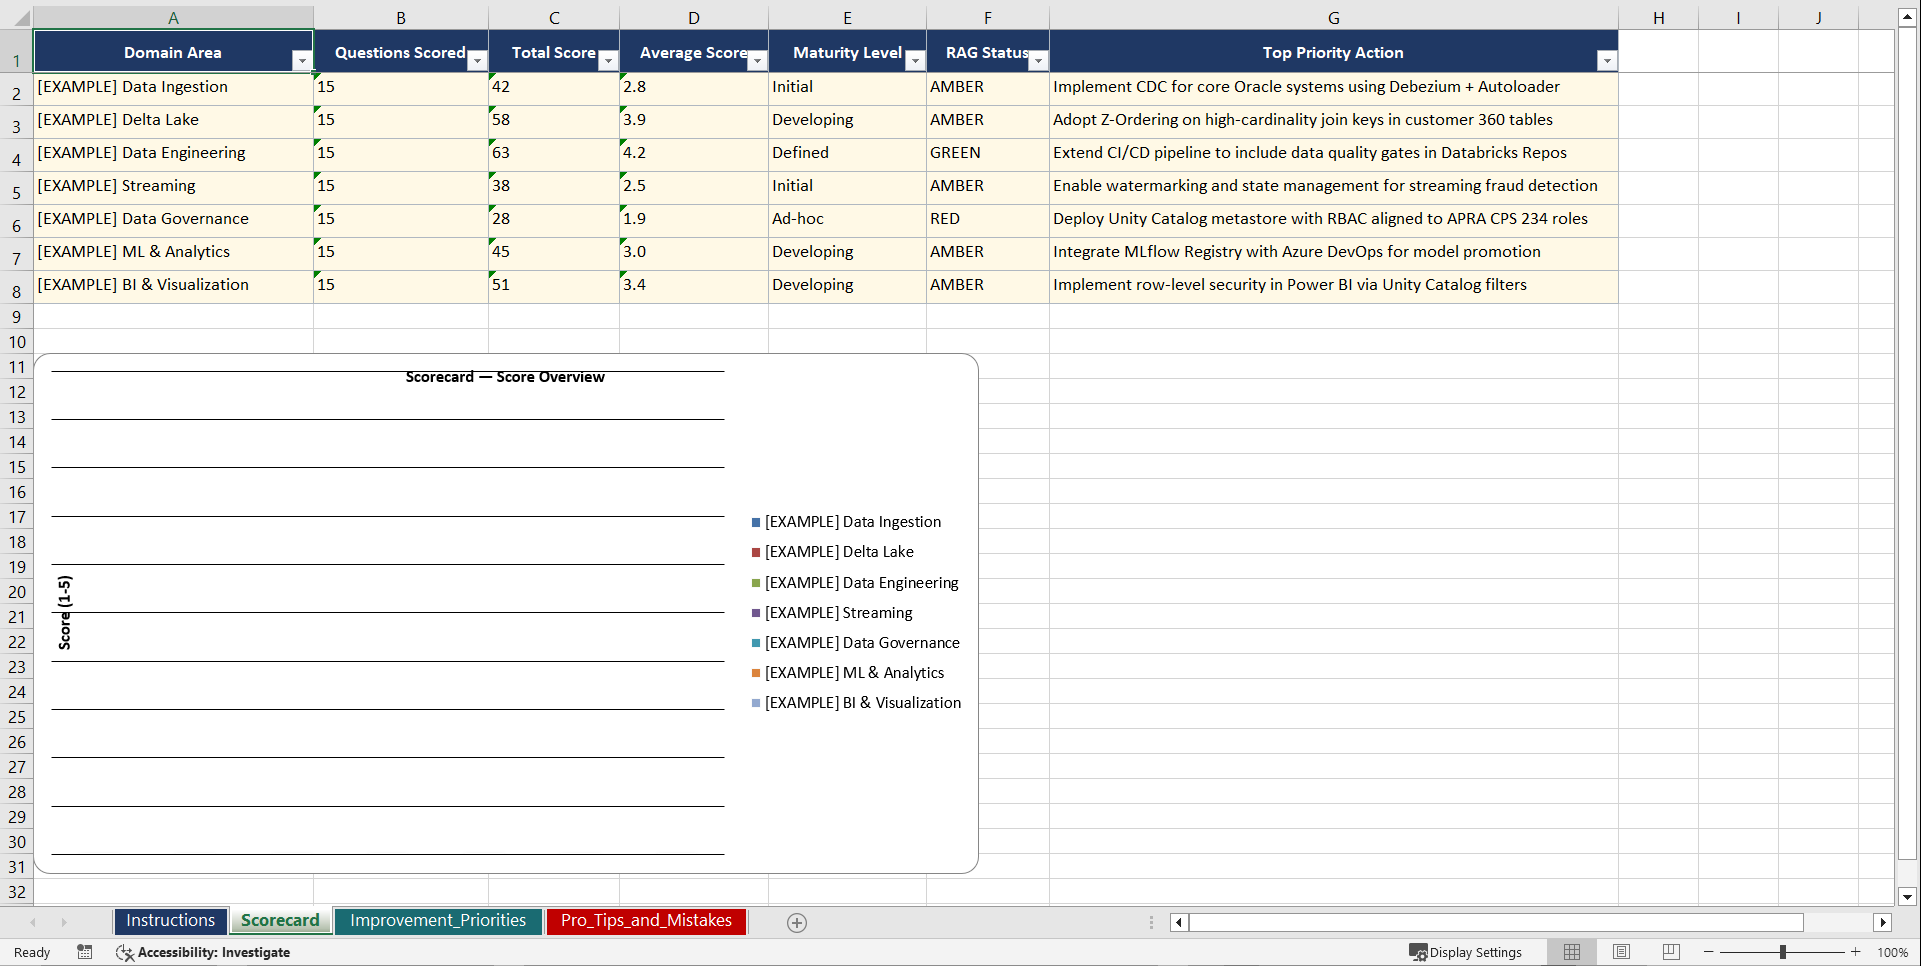Click the vertical scrollbar down arrow
This screenshot has height=966, width=1921.
[x=1907, y=898]
